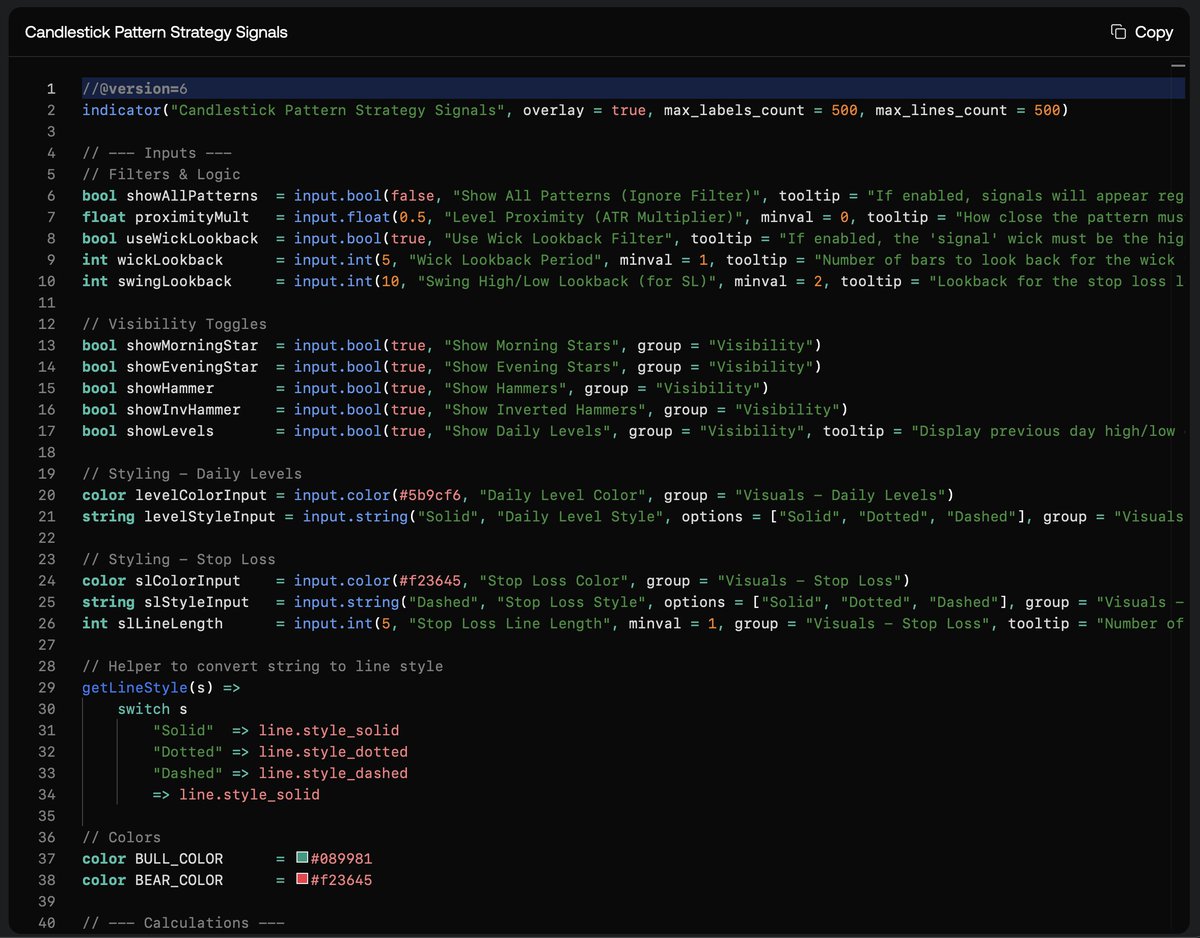Select line number 2 in the gutter
This screenshot has height=938, width=1200.
(50, 110)
